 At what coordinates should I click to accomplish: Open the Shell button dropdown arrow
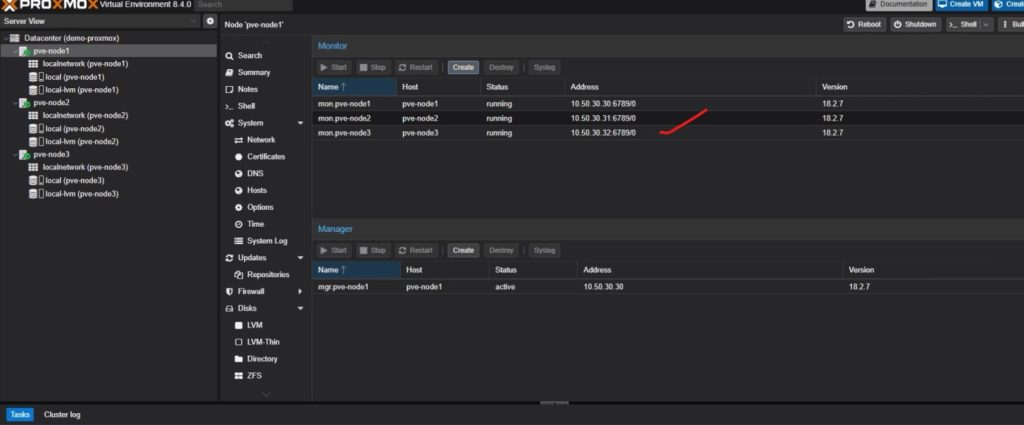[985, 25]
